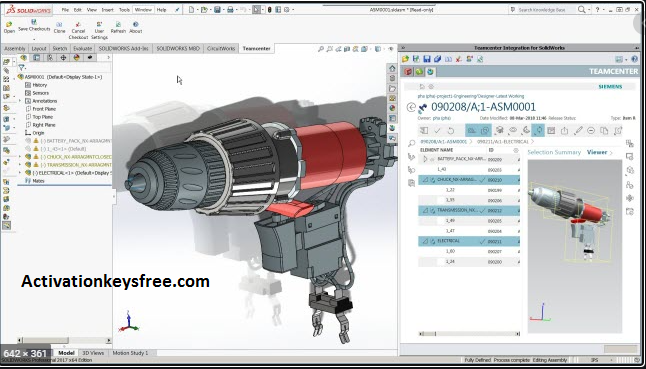646x369 pixels.
Task: Toggle checkmark on TRANSMISSION row in element list
Action: coord(482,210)
